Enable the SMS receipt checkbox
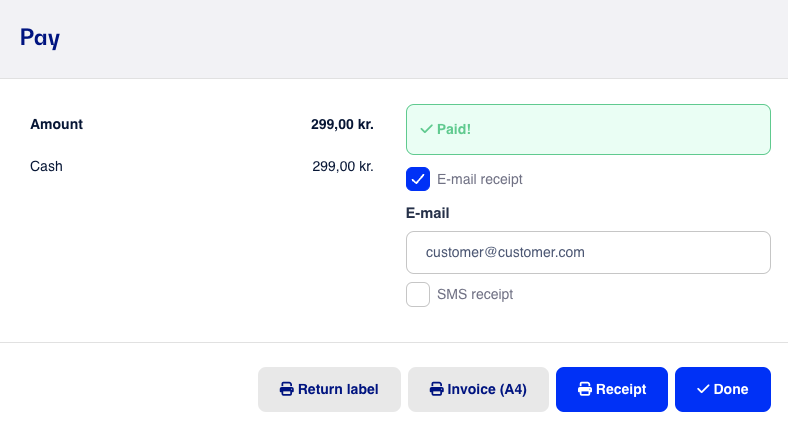The image size is (788, 426). (418, 294)
